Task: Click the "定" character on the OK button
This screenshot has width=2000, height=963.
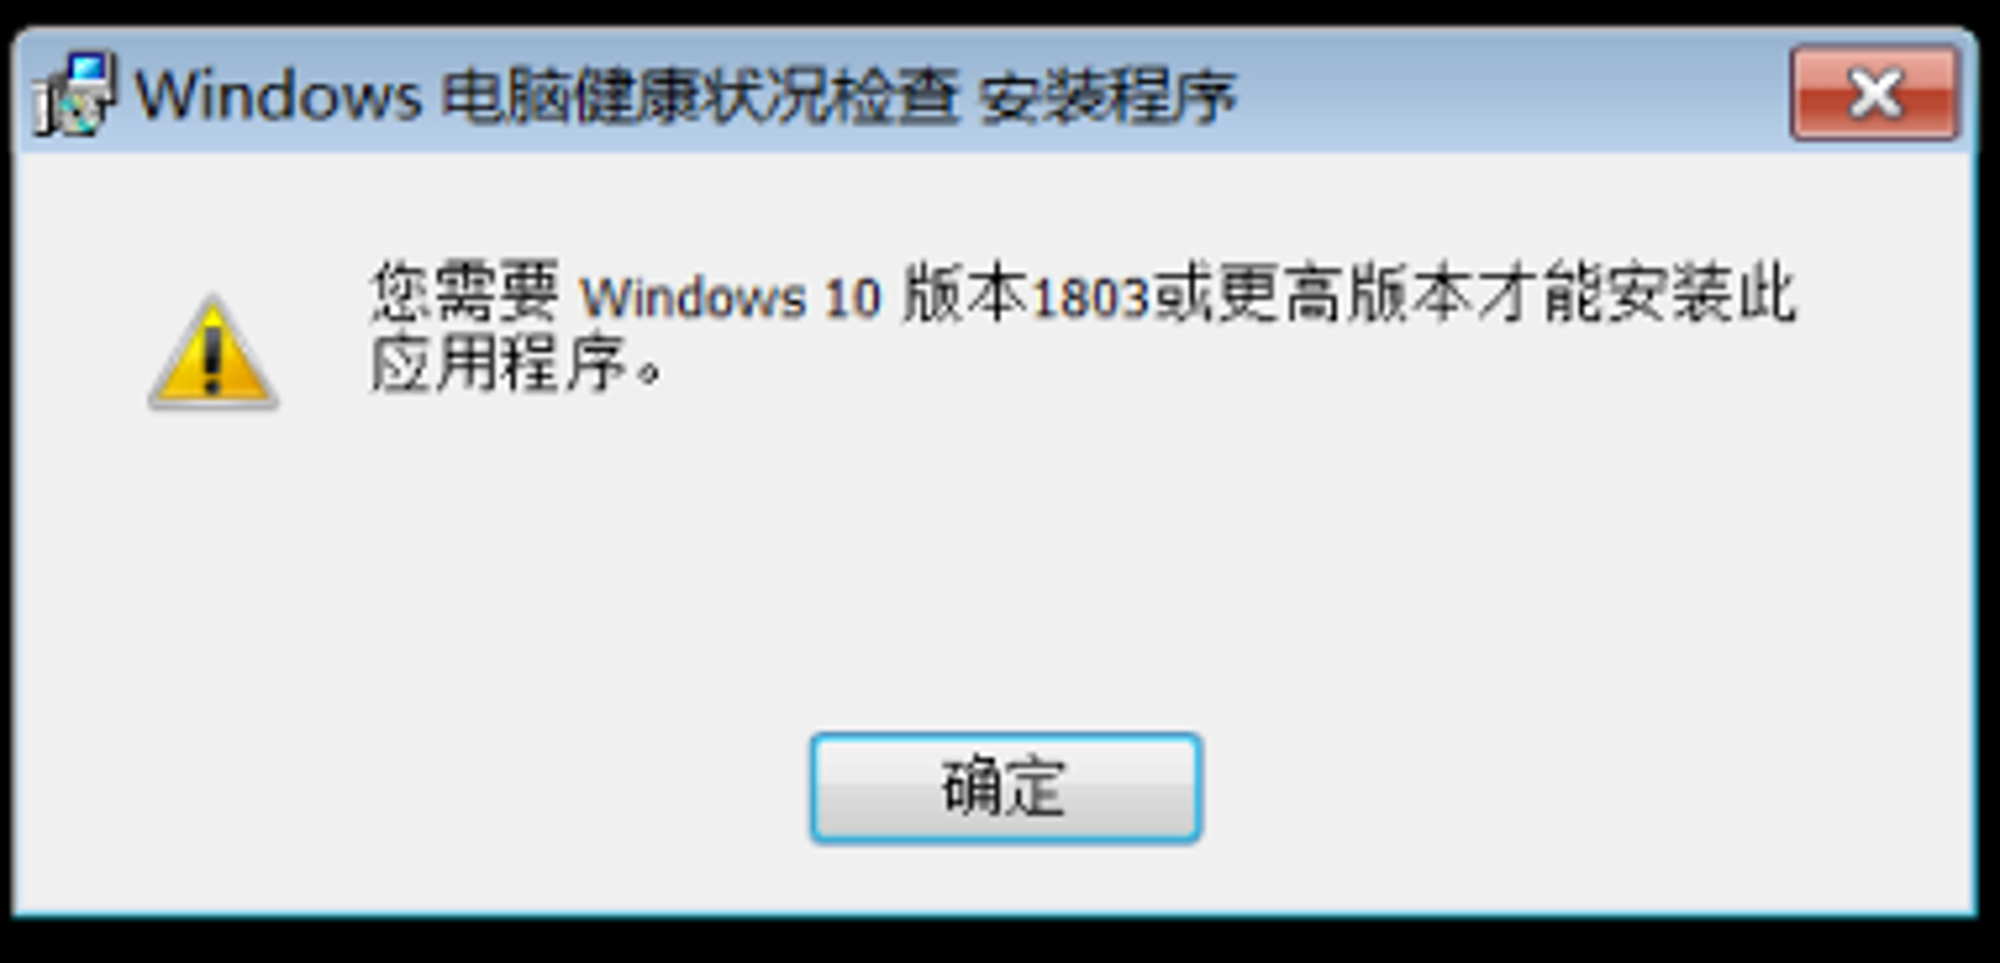Action: [x=1036, y=788]
